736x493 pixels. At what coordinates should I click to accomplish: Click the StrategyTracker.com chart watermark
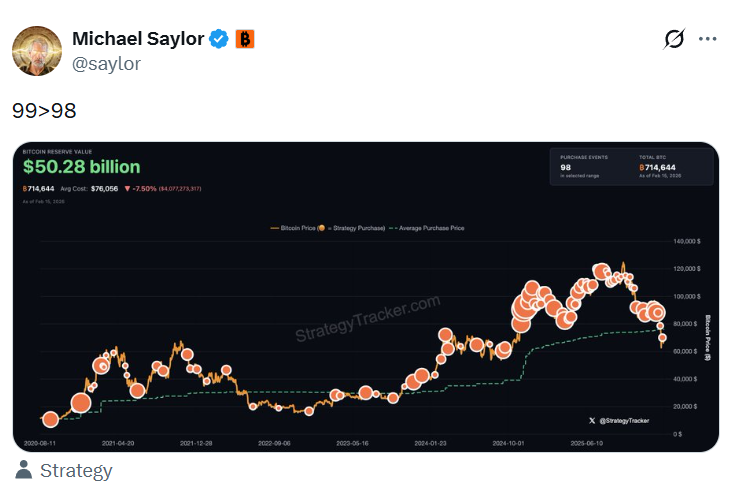point(367,318)
